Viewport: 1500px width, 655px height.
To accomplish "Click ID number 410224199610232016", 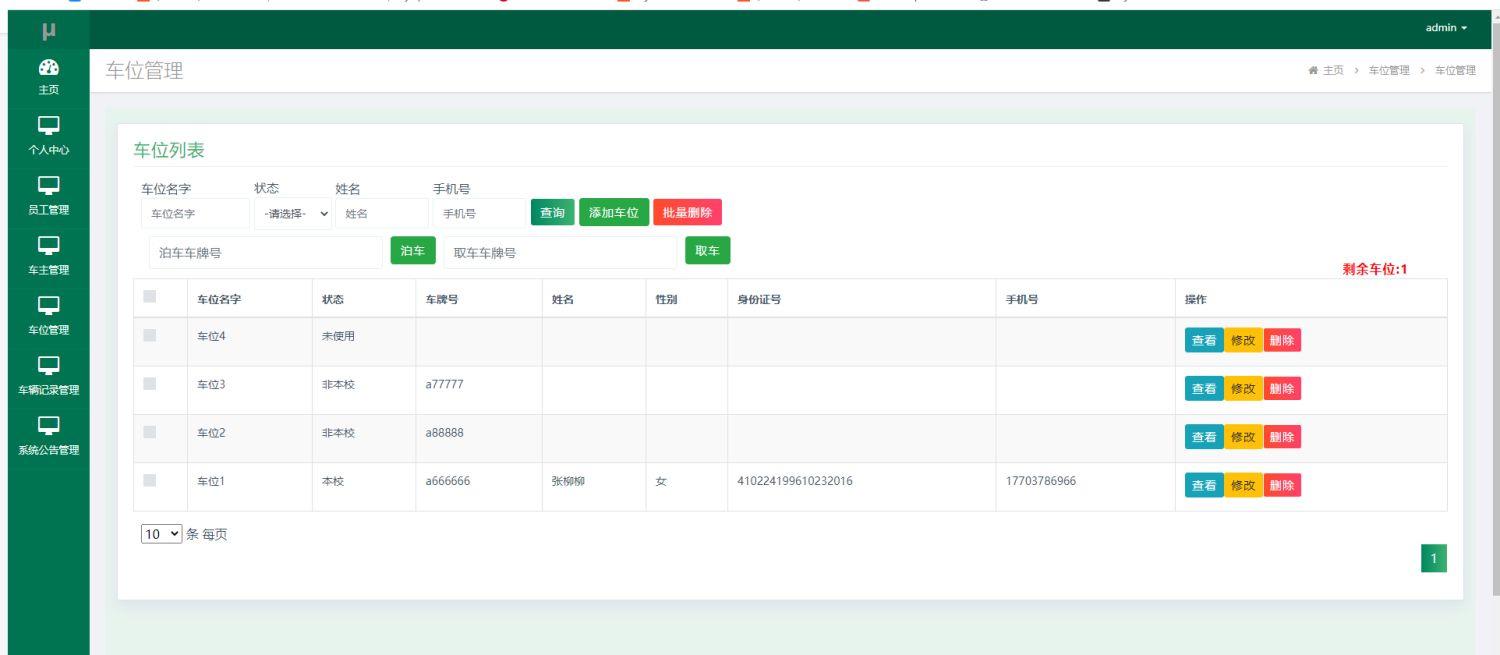I will pyautogui.click(x=795, y=481).
